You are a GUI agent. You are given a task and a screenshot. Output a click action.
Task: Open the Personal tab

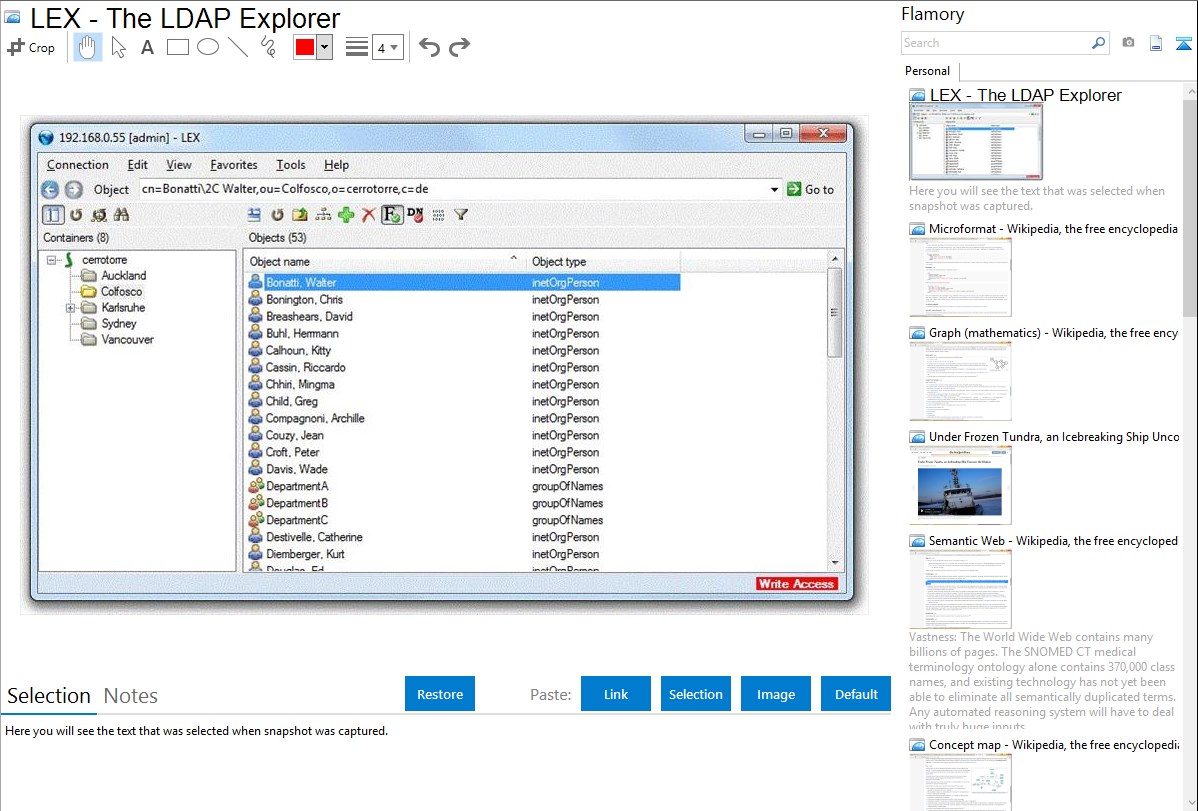[927, 71]
